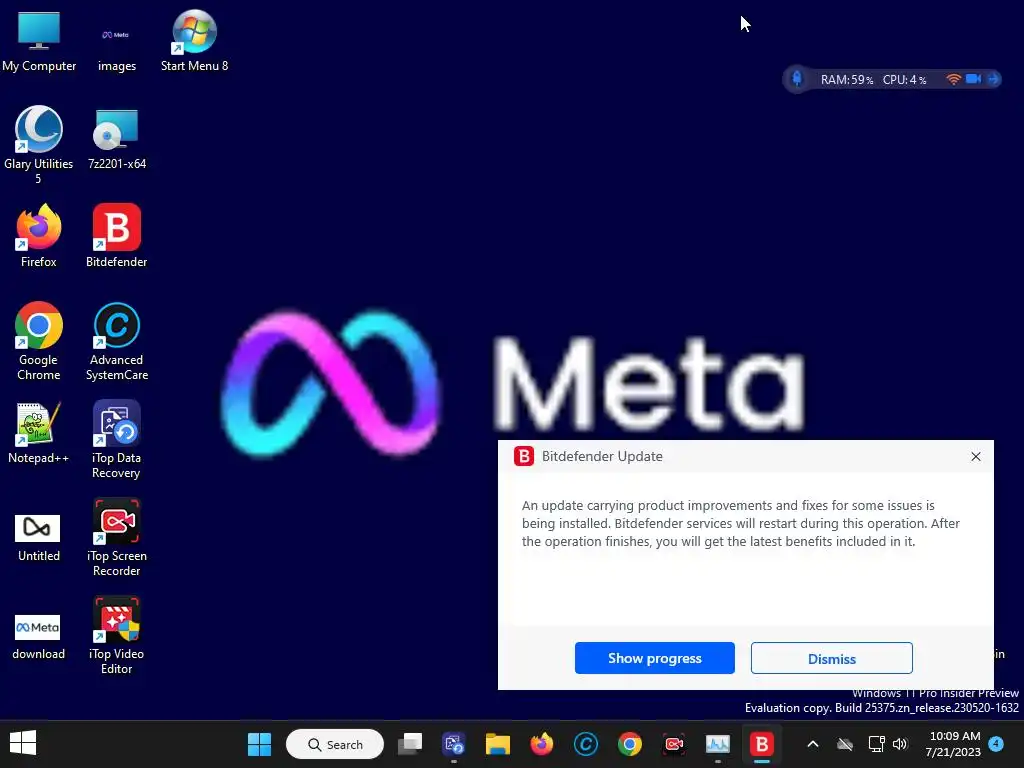Click Show progress in Bitdefender Update
The height and width of the screenshot is (768, 1024).
[654, 658]
